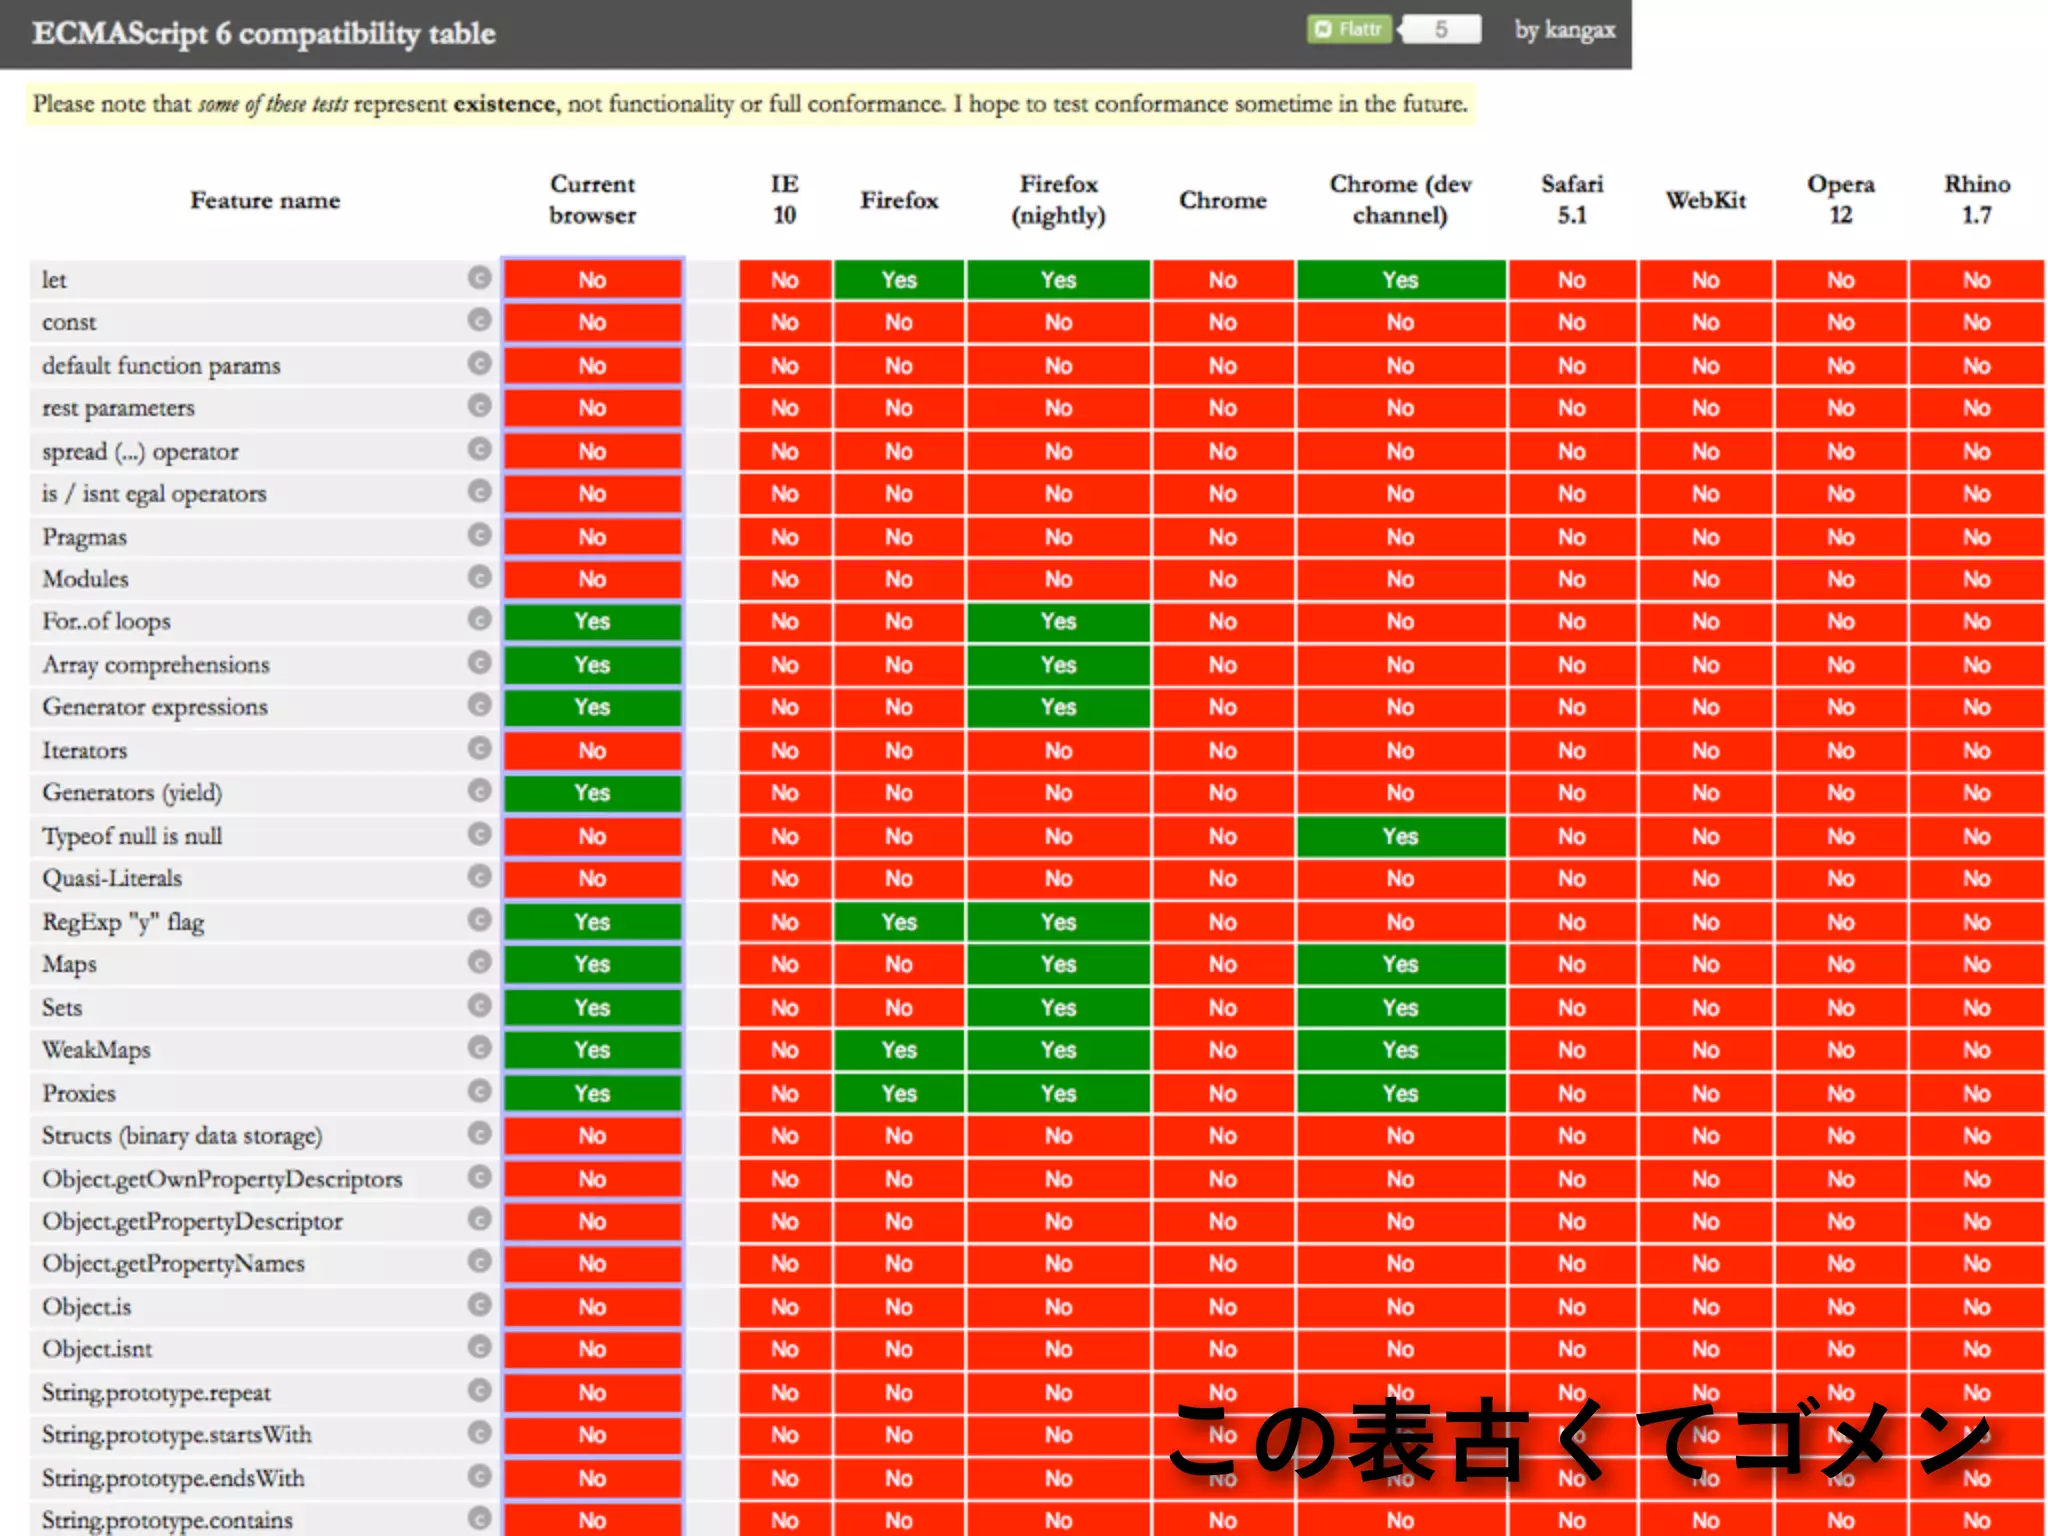Click the Firefox (nightly) column header
This screenshot has width=2048, height=1536.
tap(1058, 199)
